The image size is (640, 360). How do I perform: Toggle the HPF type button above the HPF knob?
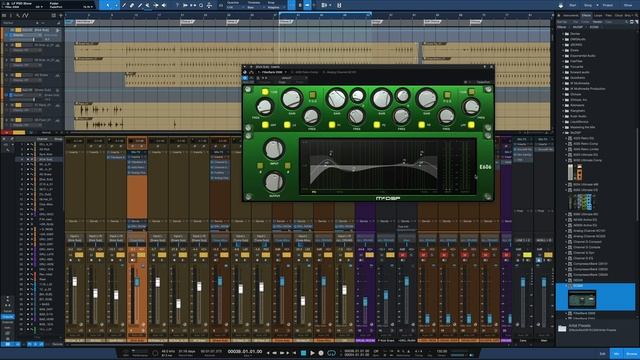point(265,92)
